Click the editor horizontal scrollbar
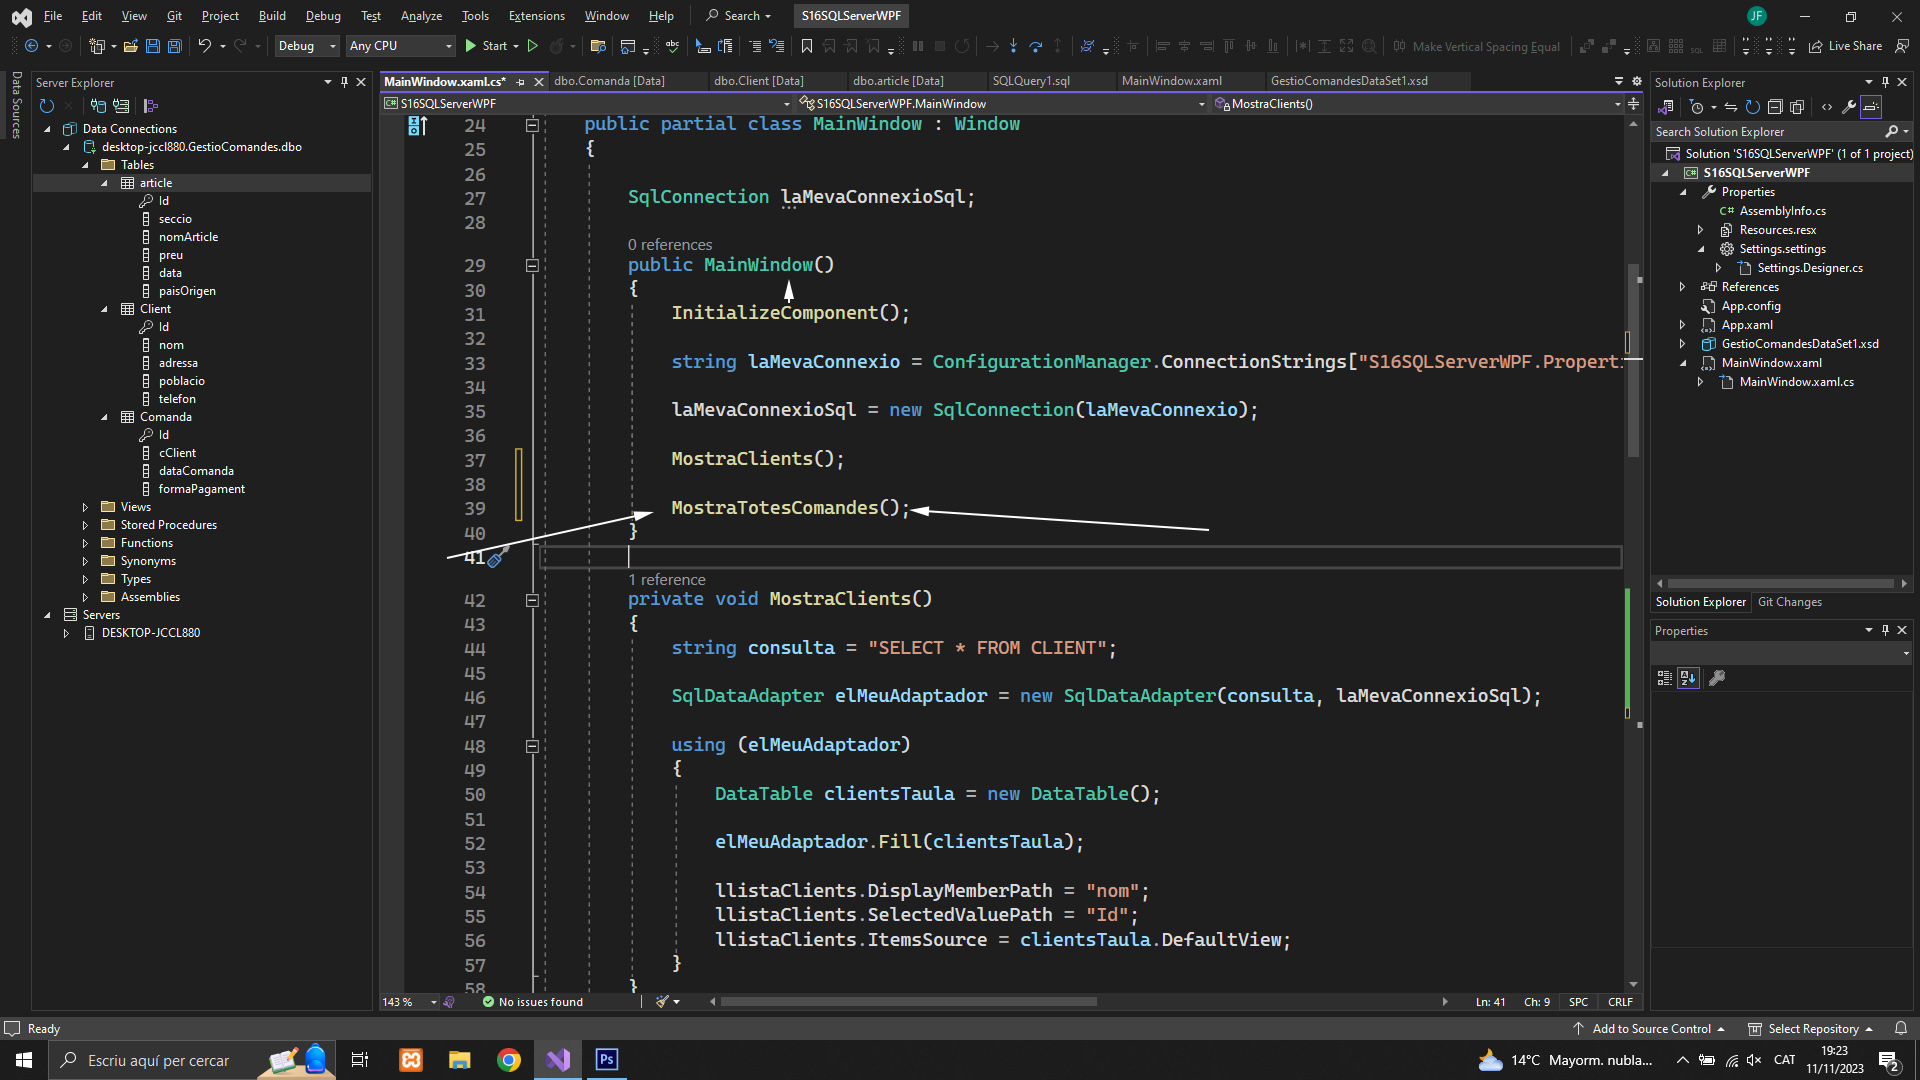 click(x=908, y=1002)
